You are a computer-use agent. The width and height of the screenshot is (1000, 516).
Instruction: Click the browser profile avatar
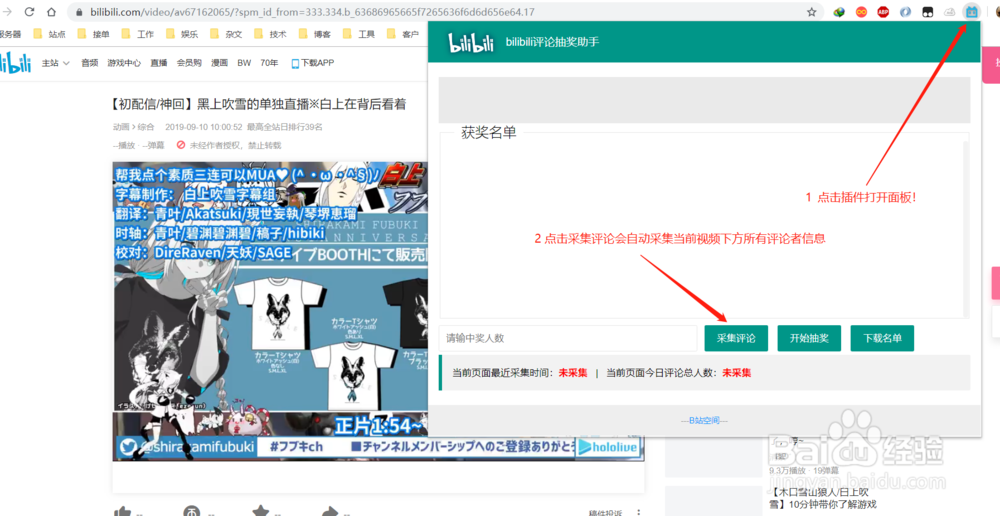pos(997,11)
